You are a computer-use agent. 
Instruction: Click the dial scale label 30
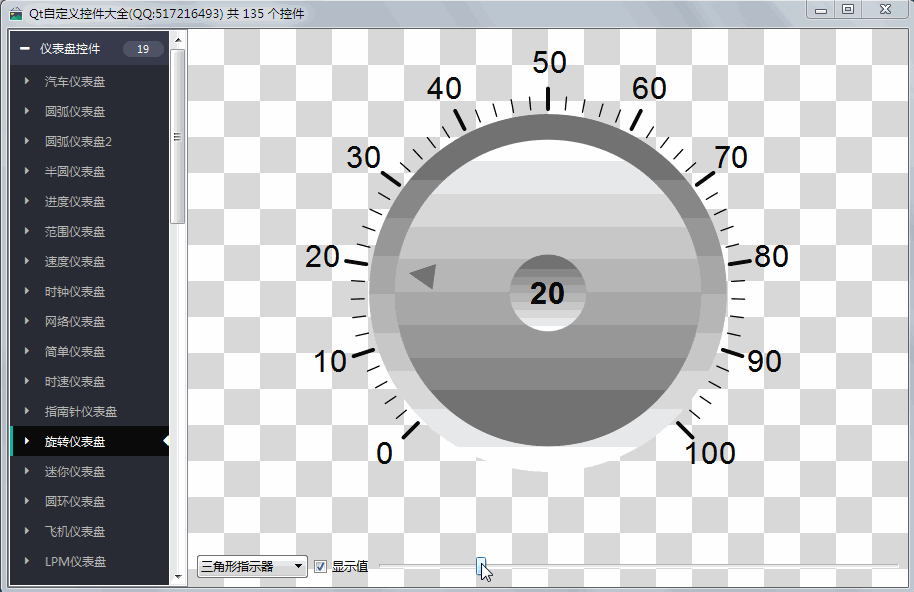363,157
